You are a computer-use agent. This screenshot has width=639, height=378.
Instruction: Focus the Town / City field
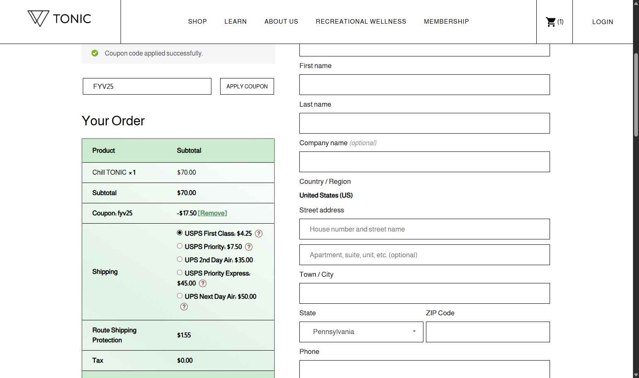(x=424, y=293)
